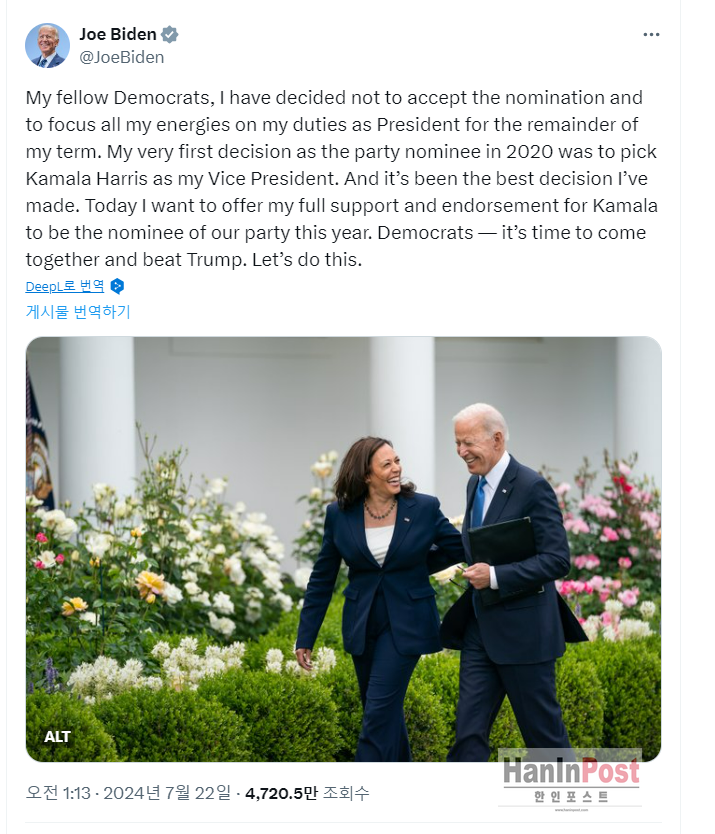Show the photo's ALT description badge
The image size is (715, 834).
point(58,736)
